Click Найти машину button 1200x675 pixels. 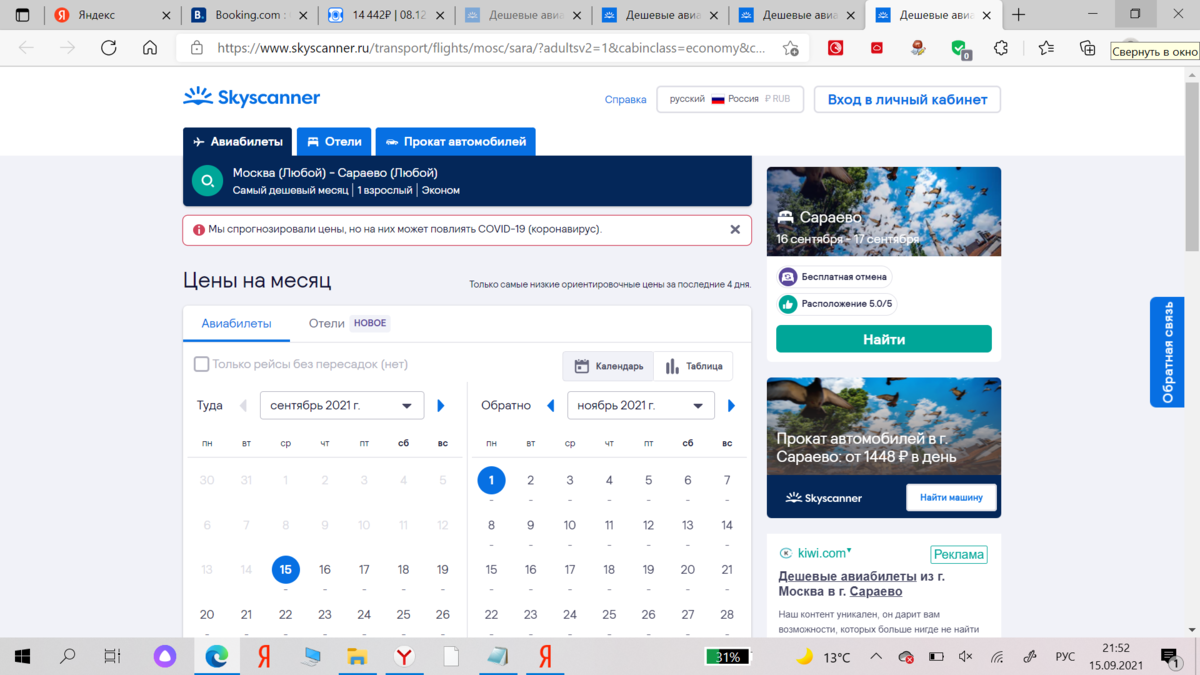(x=951, y=497)
